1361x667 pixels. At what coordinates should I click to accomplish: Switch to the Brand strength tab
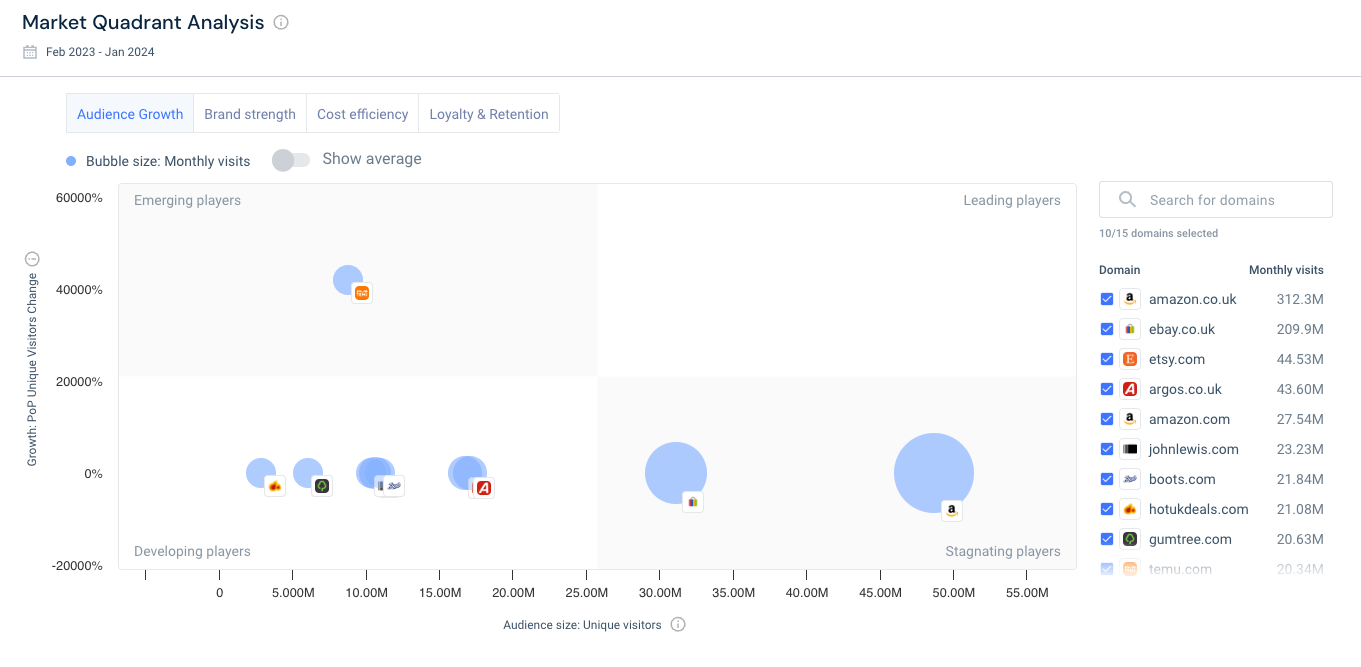(x=250, y=114)
